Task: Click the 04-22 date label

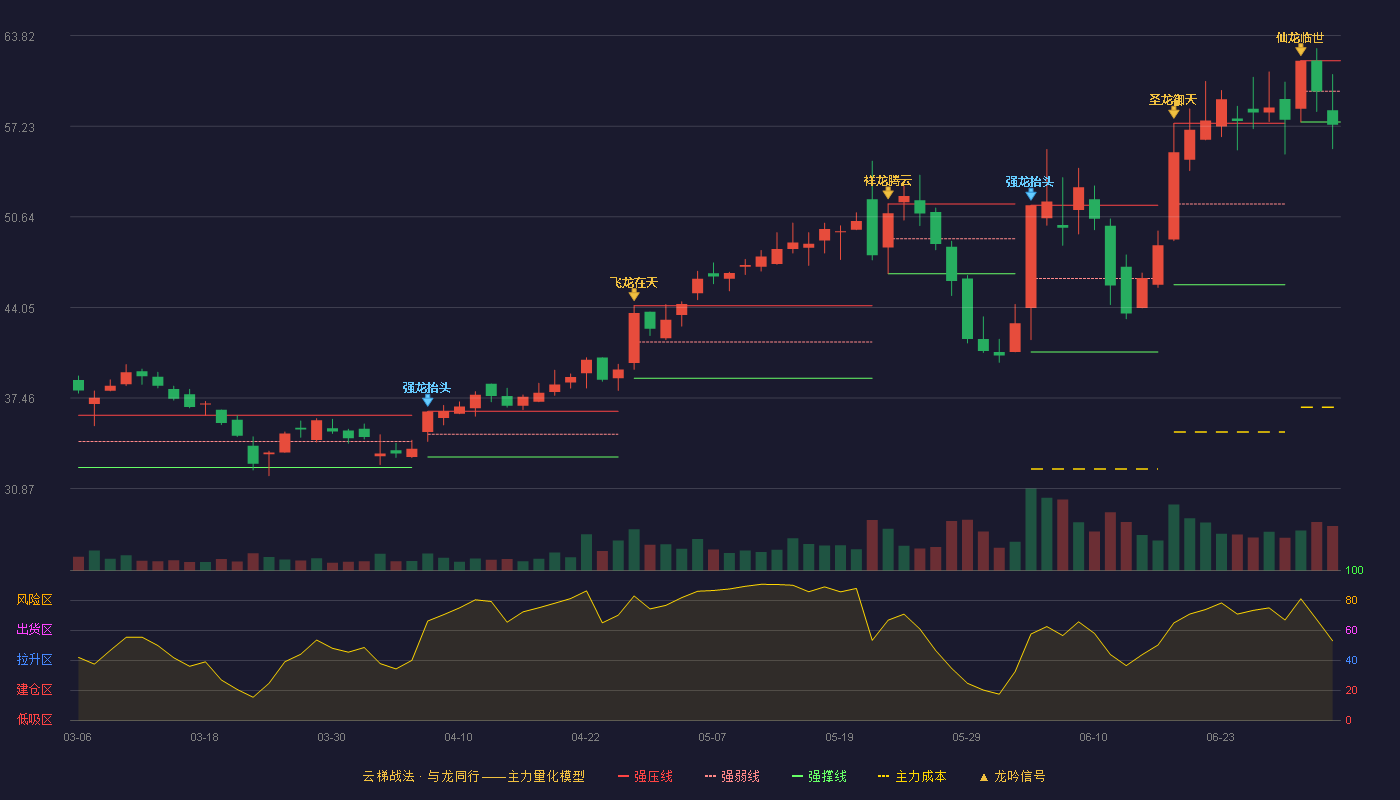Action: click(585, 737)
